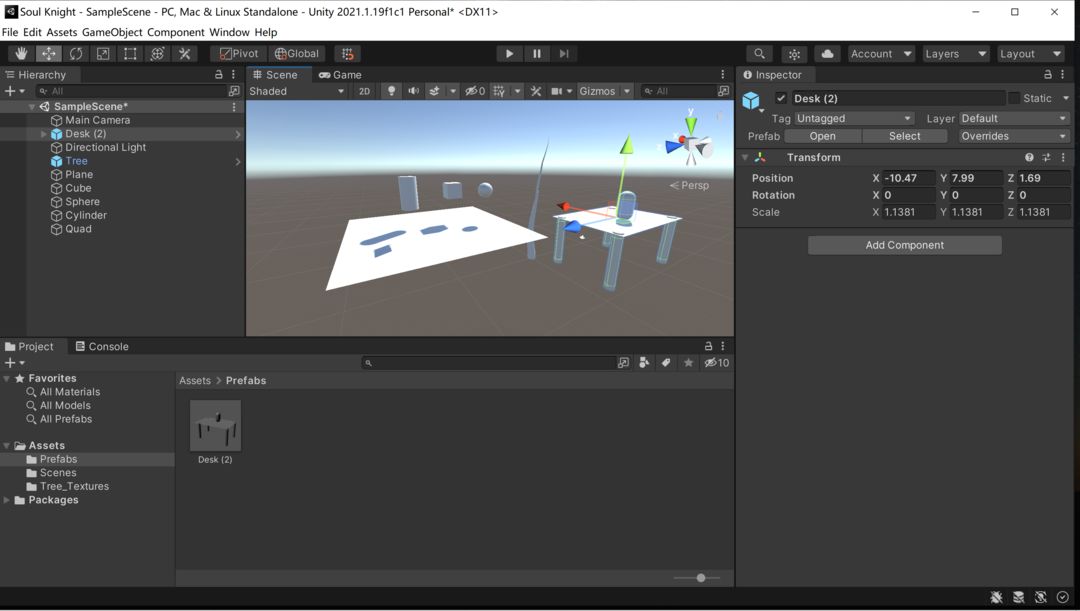Click the Play button

509,54
